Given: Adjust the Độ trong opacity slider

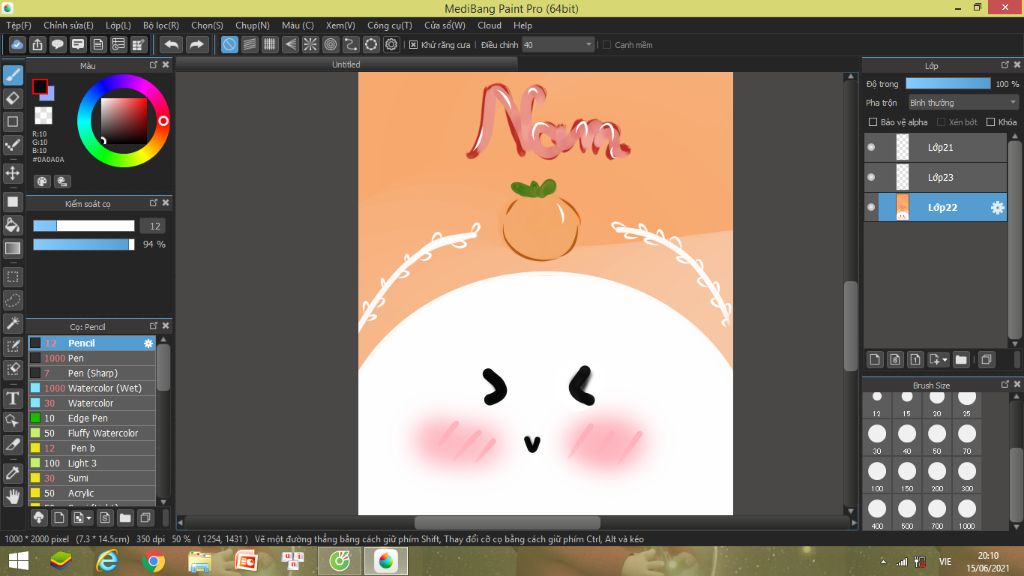Looking at the screenshot, I should click(948, 84).
